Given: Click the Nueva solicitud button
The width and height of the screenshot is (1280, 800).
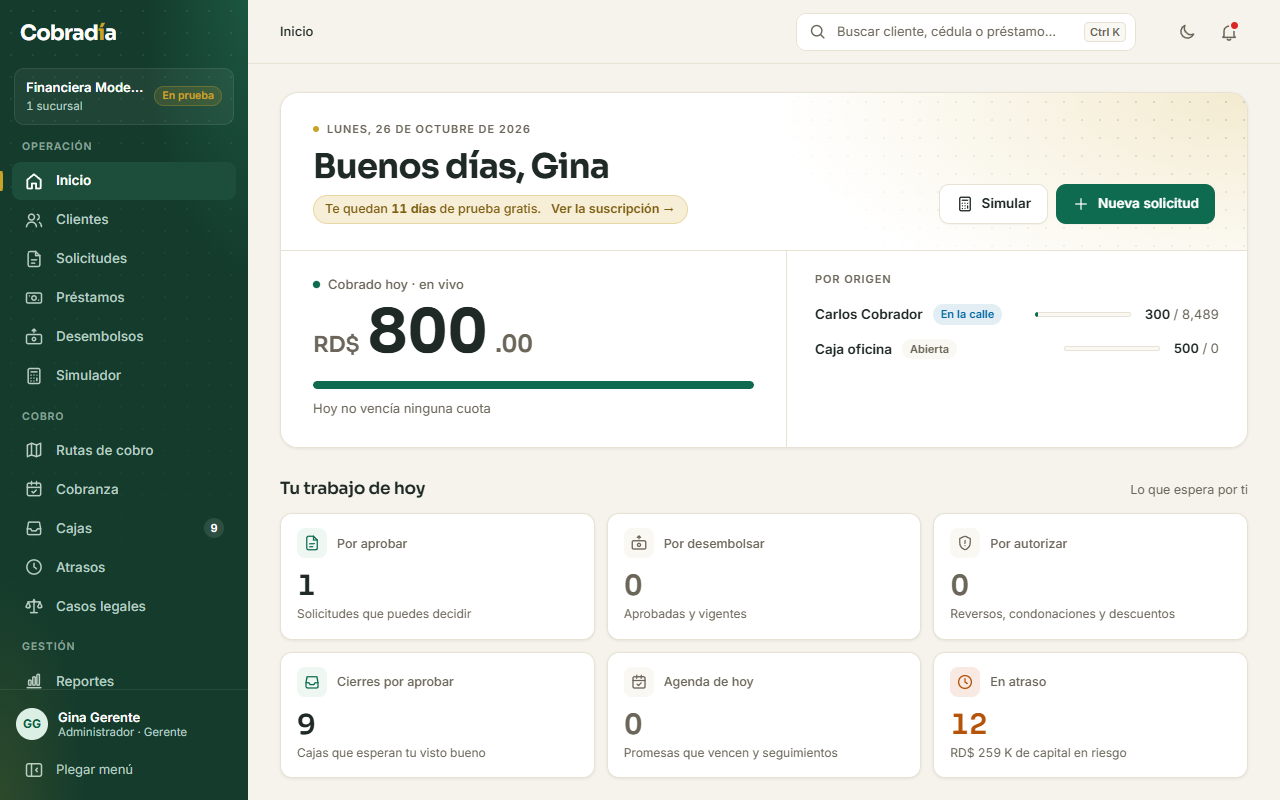Looking at the screenshot, I should click(1135, 204).
